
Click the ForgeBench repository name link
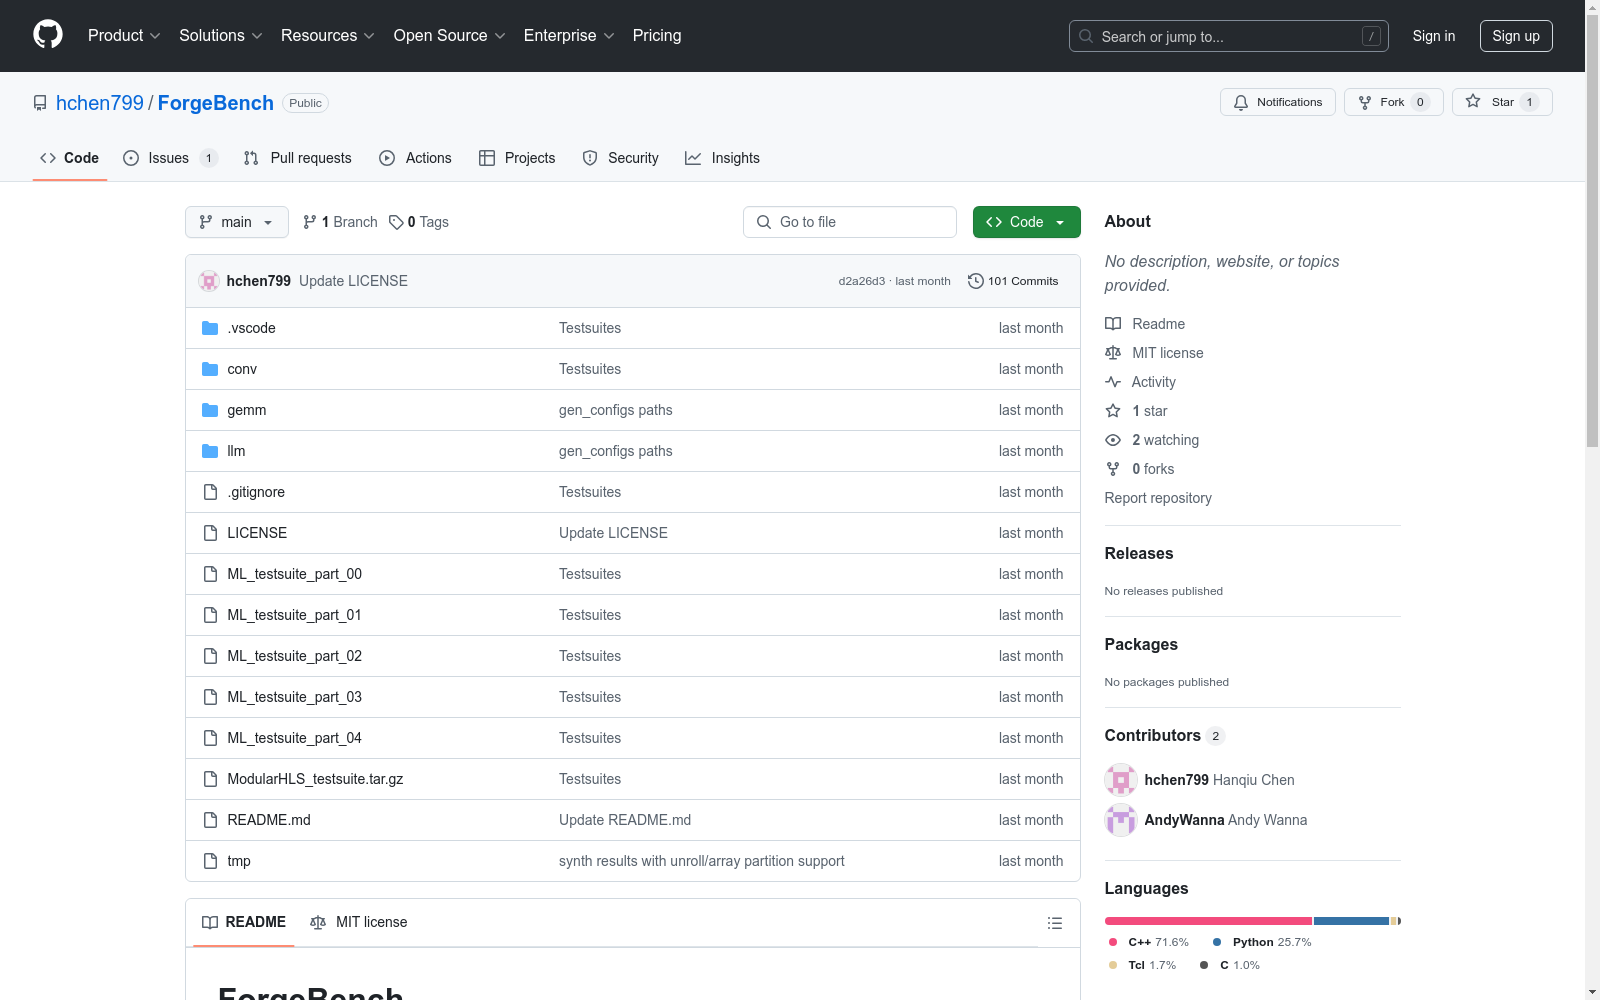[x=216, y=103]
